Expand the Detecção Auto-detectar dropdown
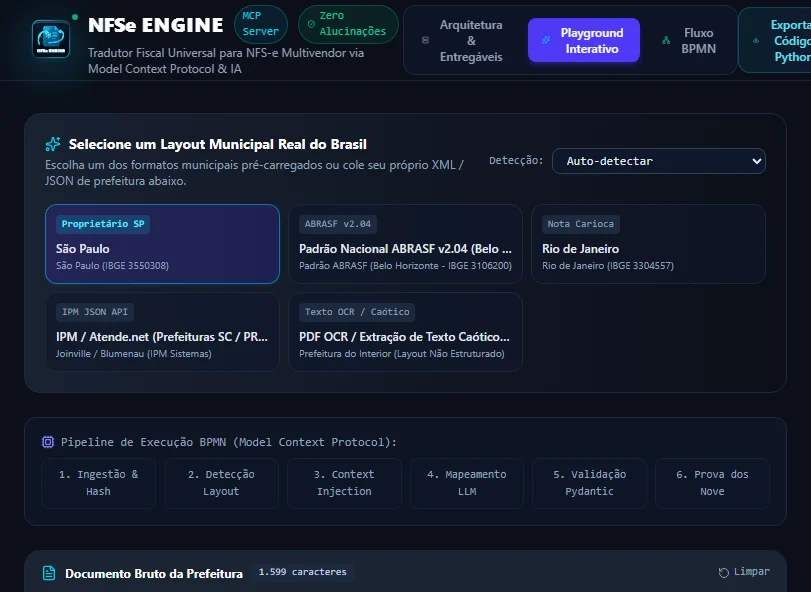This screenshot has height=592, width=811. [x=658, y=161]
